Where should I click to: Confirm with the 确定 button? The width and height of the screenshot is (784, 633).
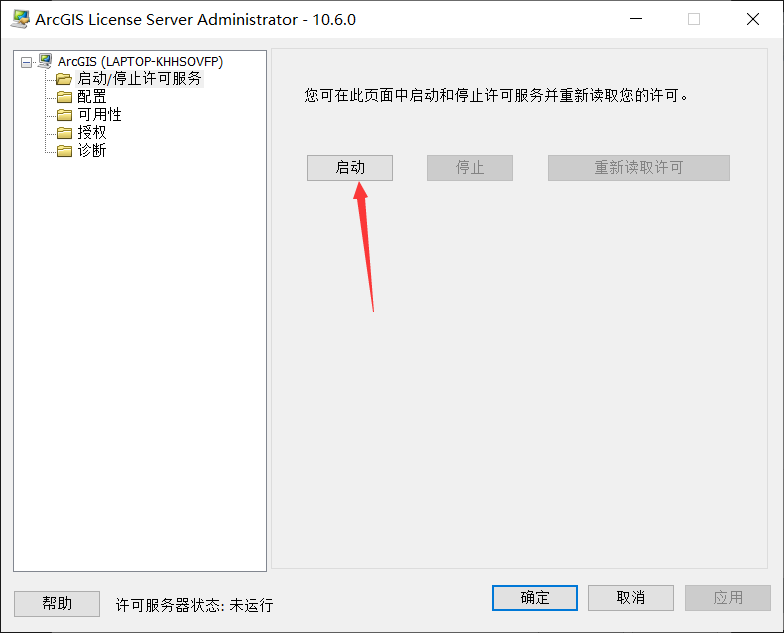tap(535, 598)
